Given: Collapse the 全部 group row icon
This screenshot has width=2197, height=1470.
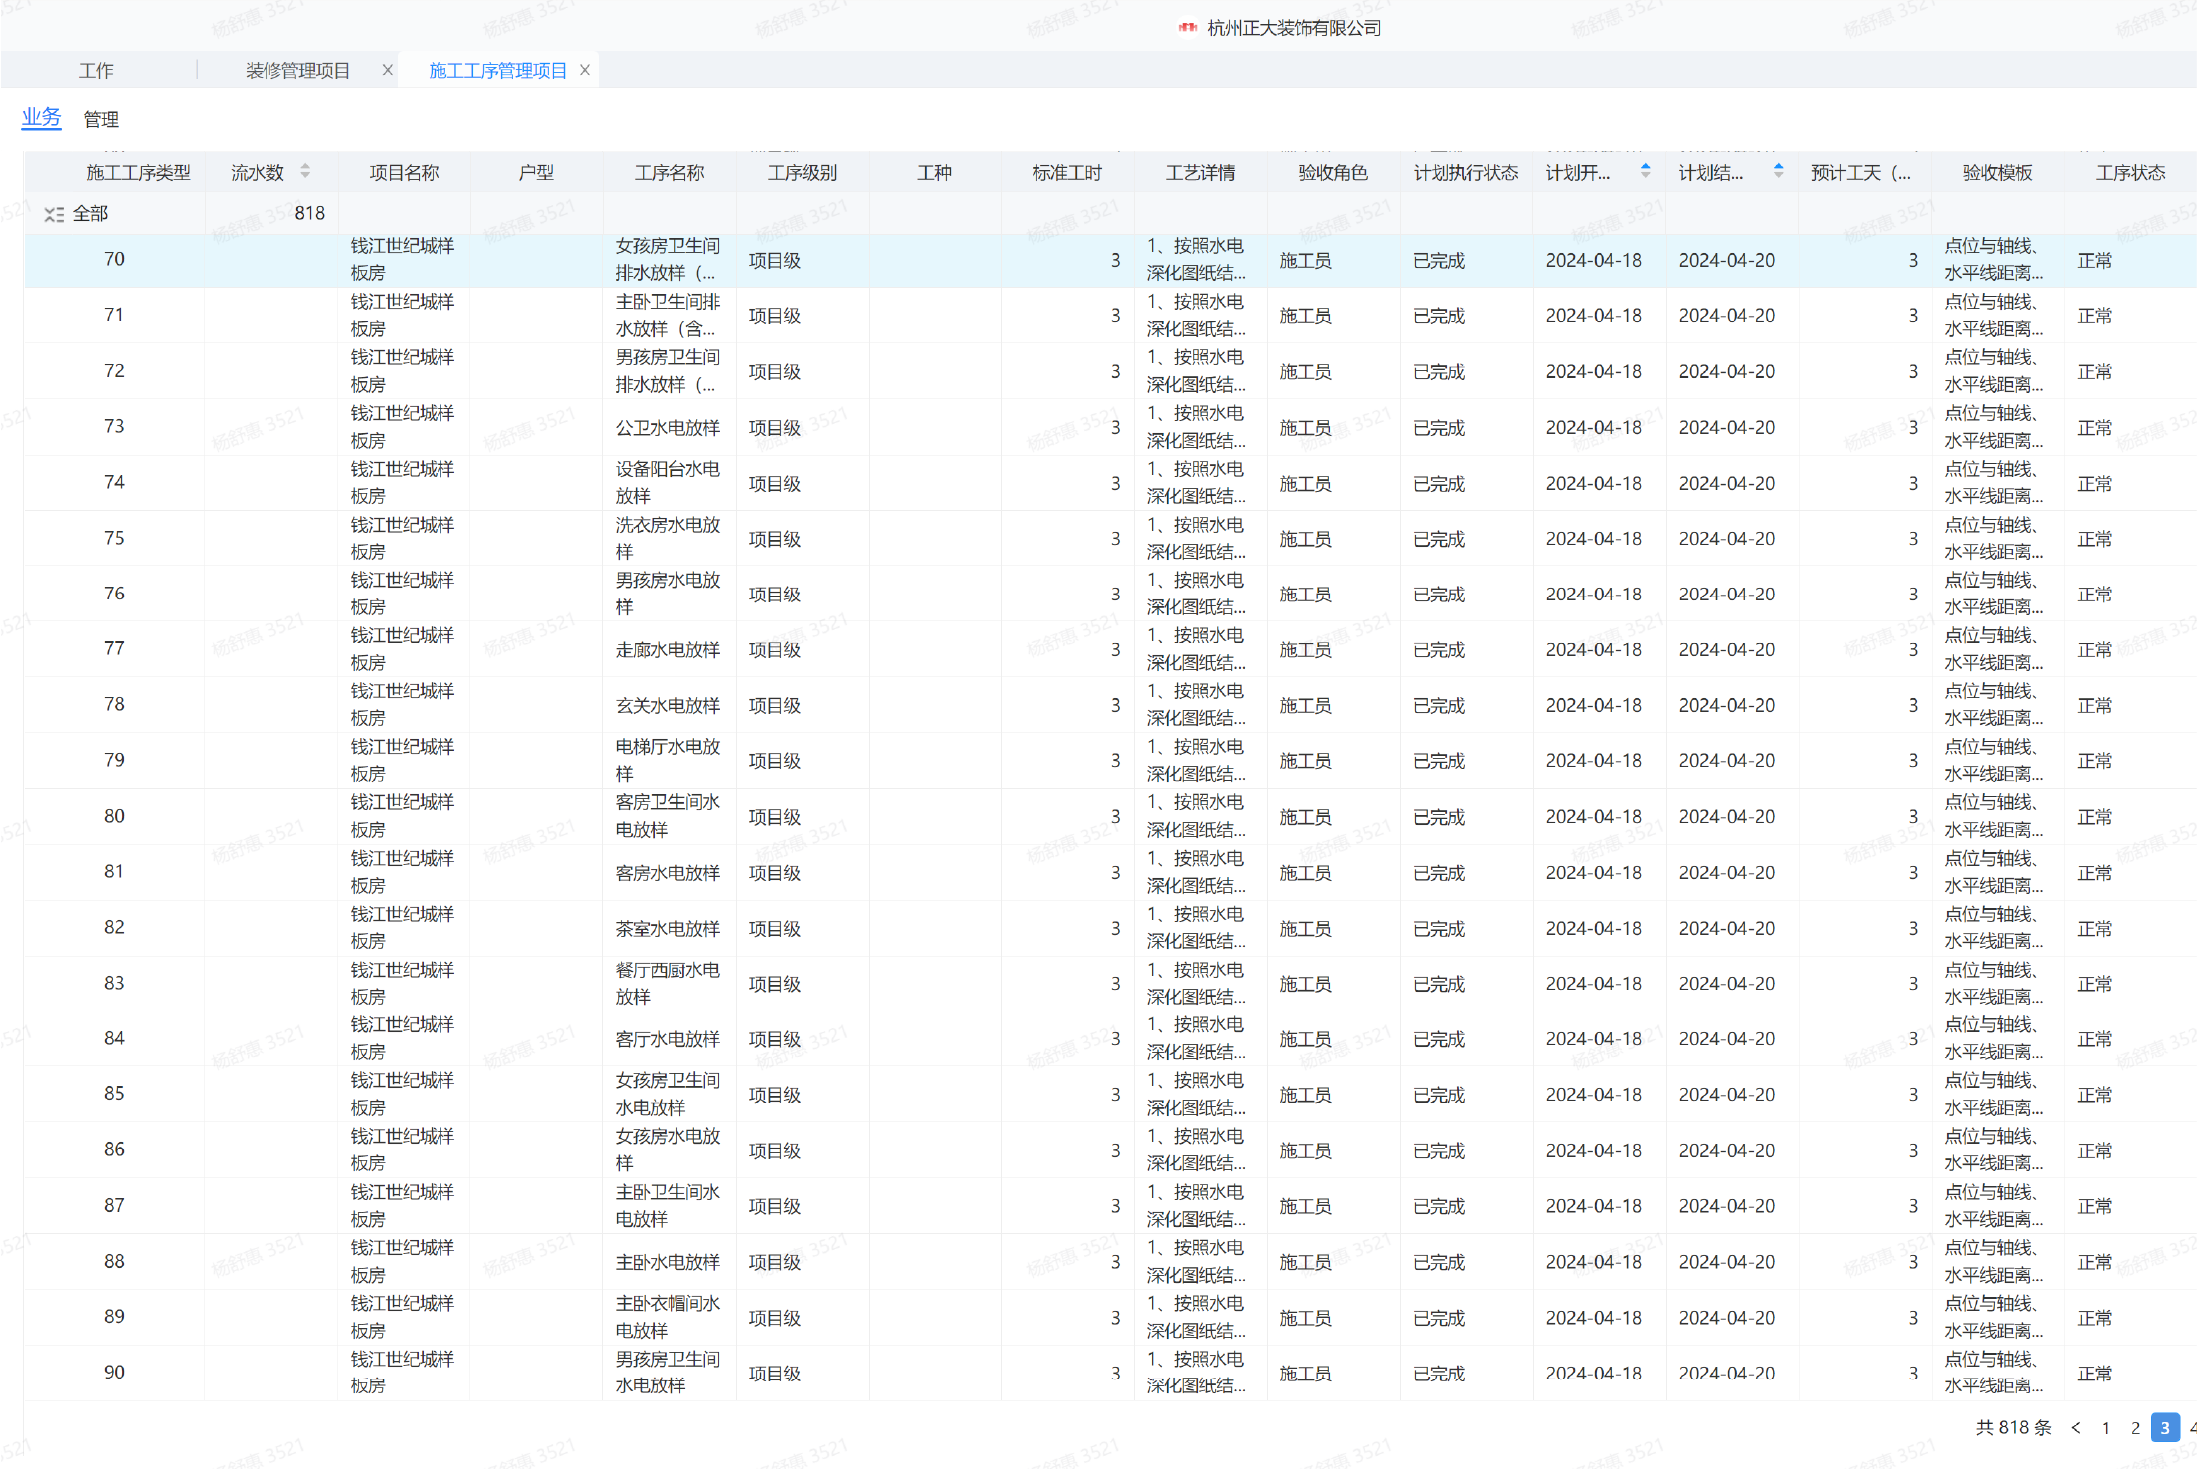Looking at the screenshot, I should pyautogui.click(x=54, y=214).
